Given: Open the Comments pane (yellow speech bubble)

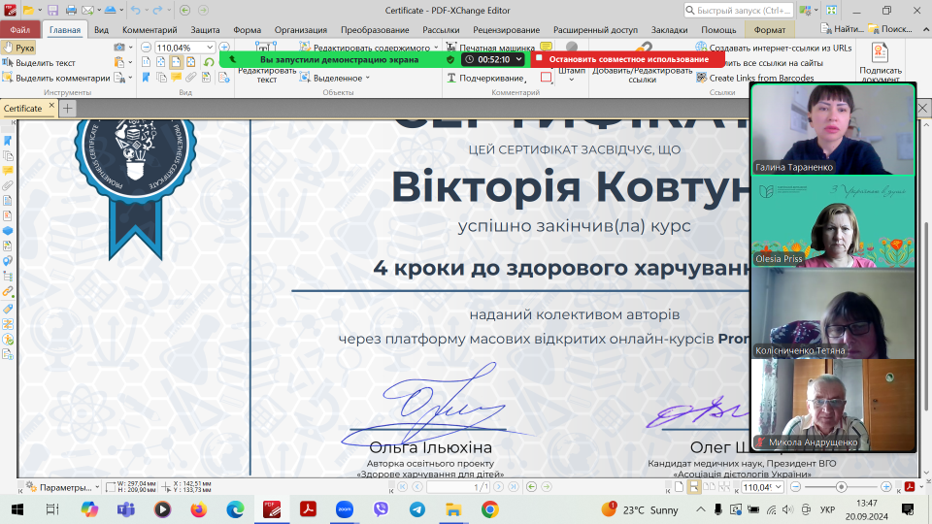Looking at the screenshot, I should pos(8,171).
